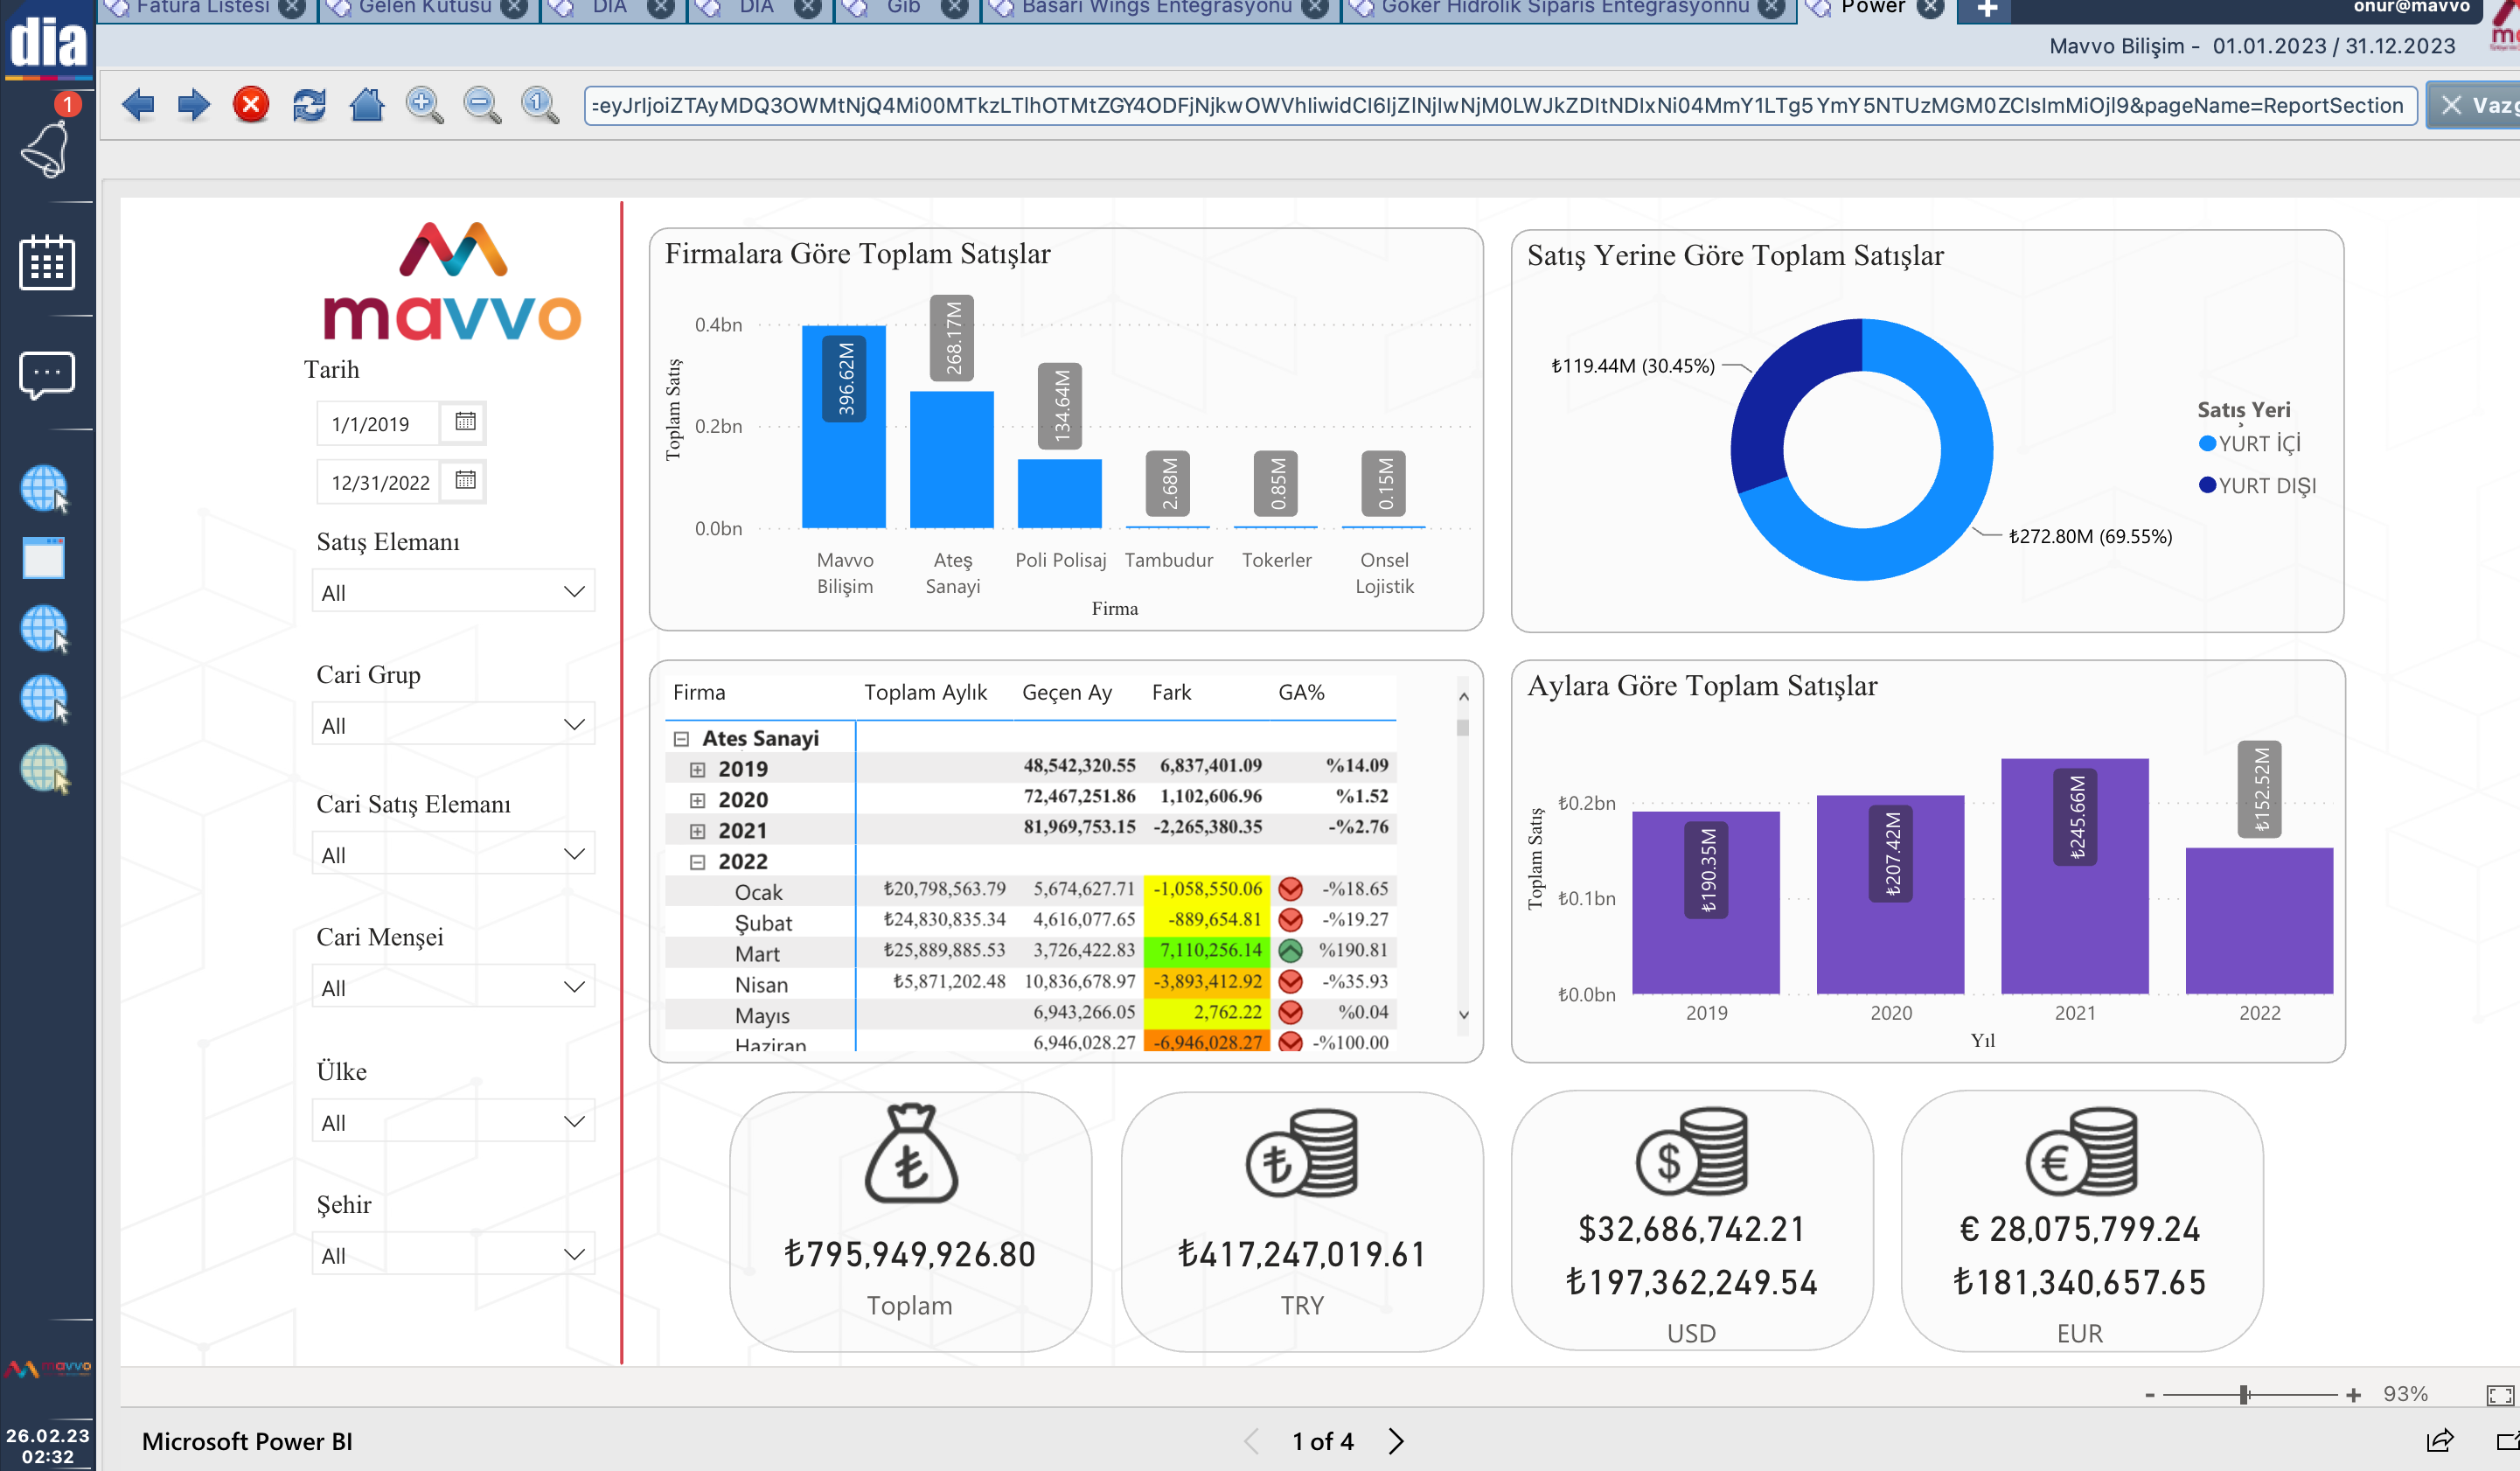The image size is (2520, 1471).
Task: Open the window shortcut icon in sidebar
Action: (x=44, y=558)
